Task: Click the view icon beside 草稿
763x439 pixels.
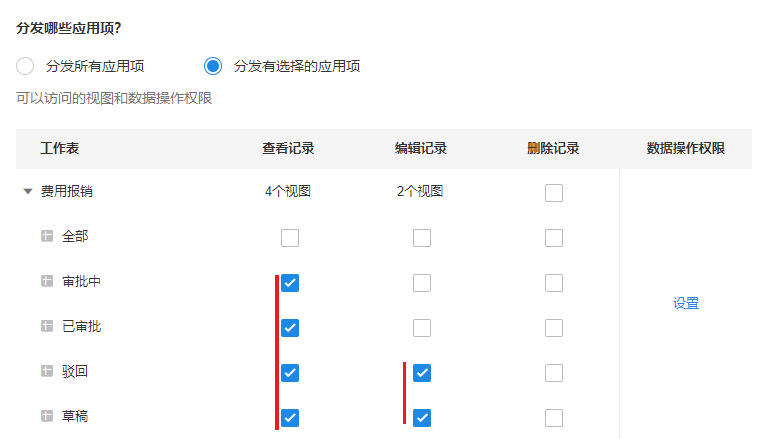Action: (46, 416)
